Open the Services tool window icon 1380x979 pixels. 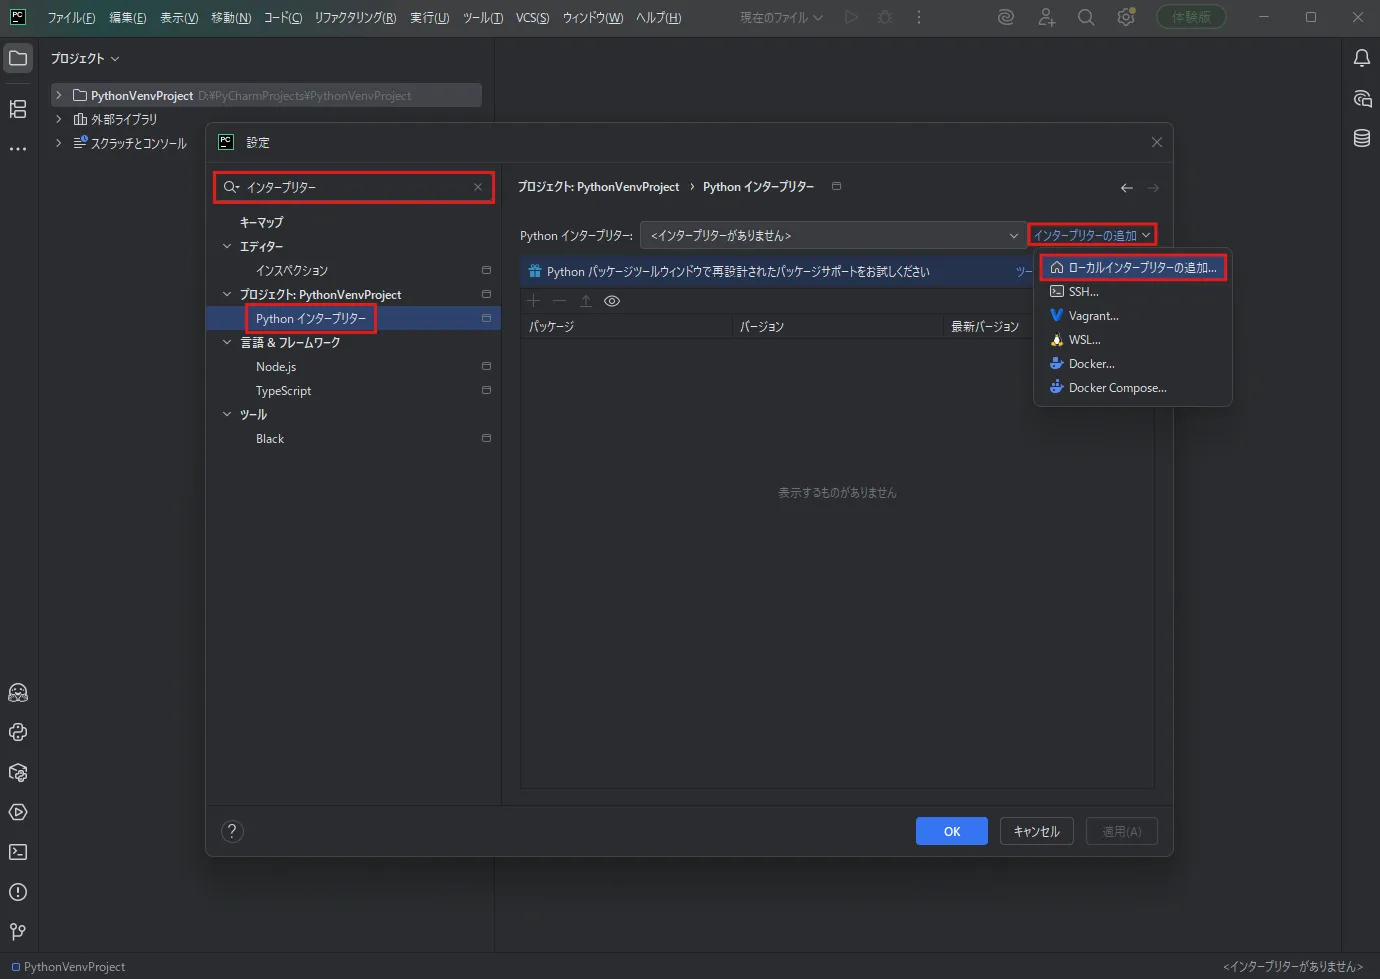click(18, 813)
